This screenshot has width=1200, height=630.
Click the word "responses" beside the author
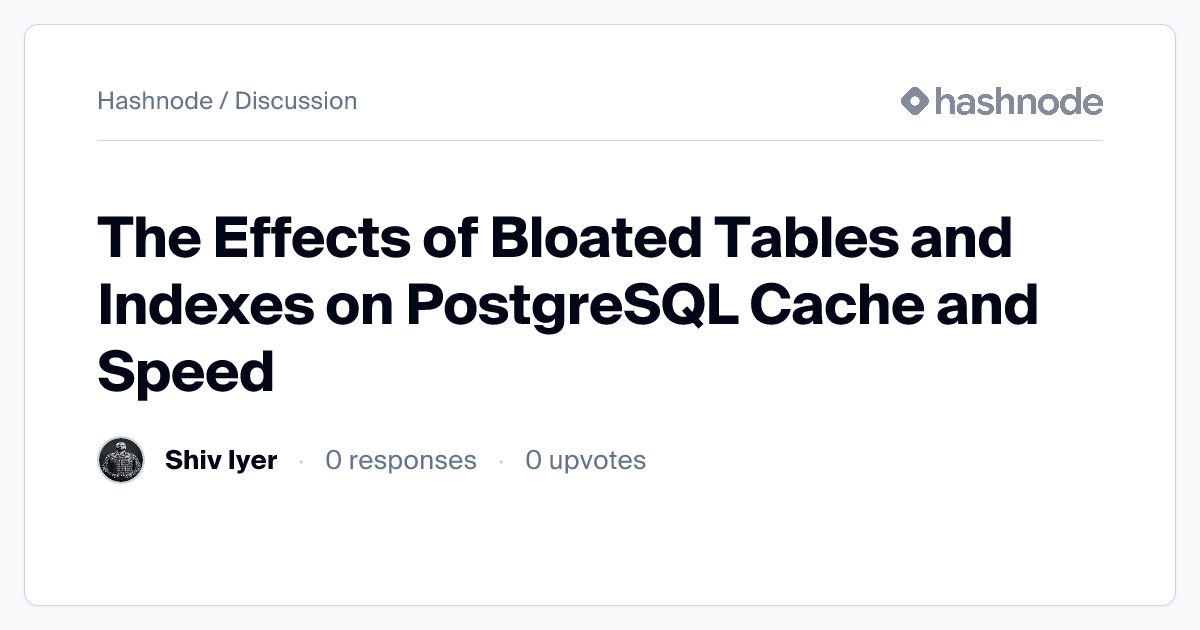tap(412, 460)
